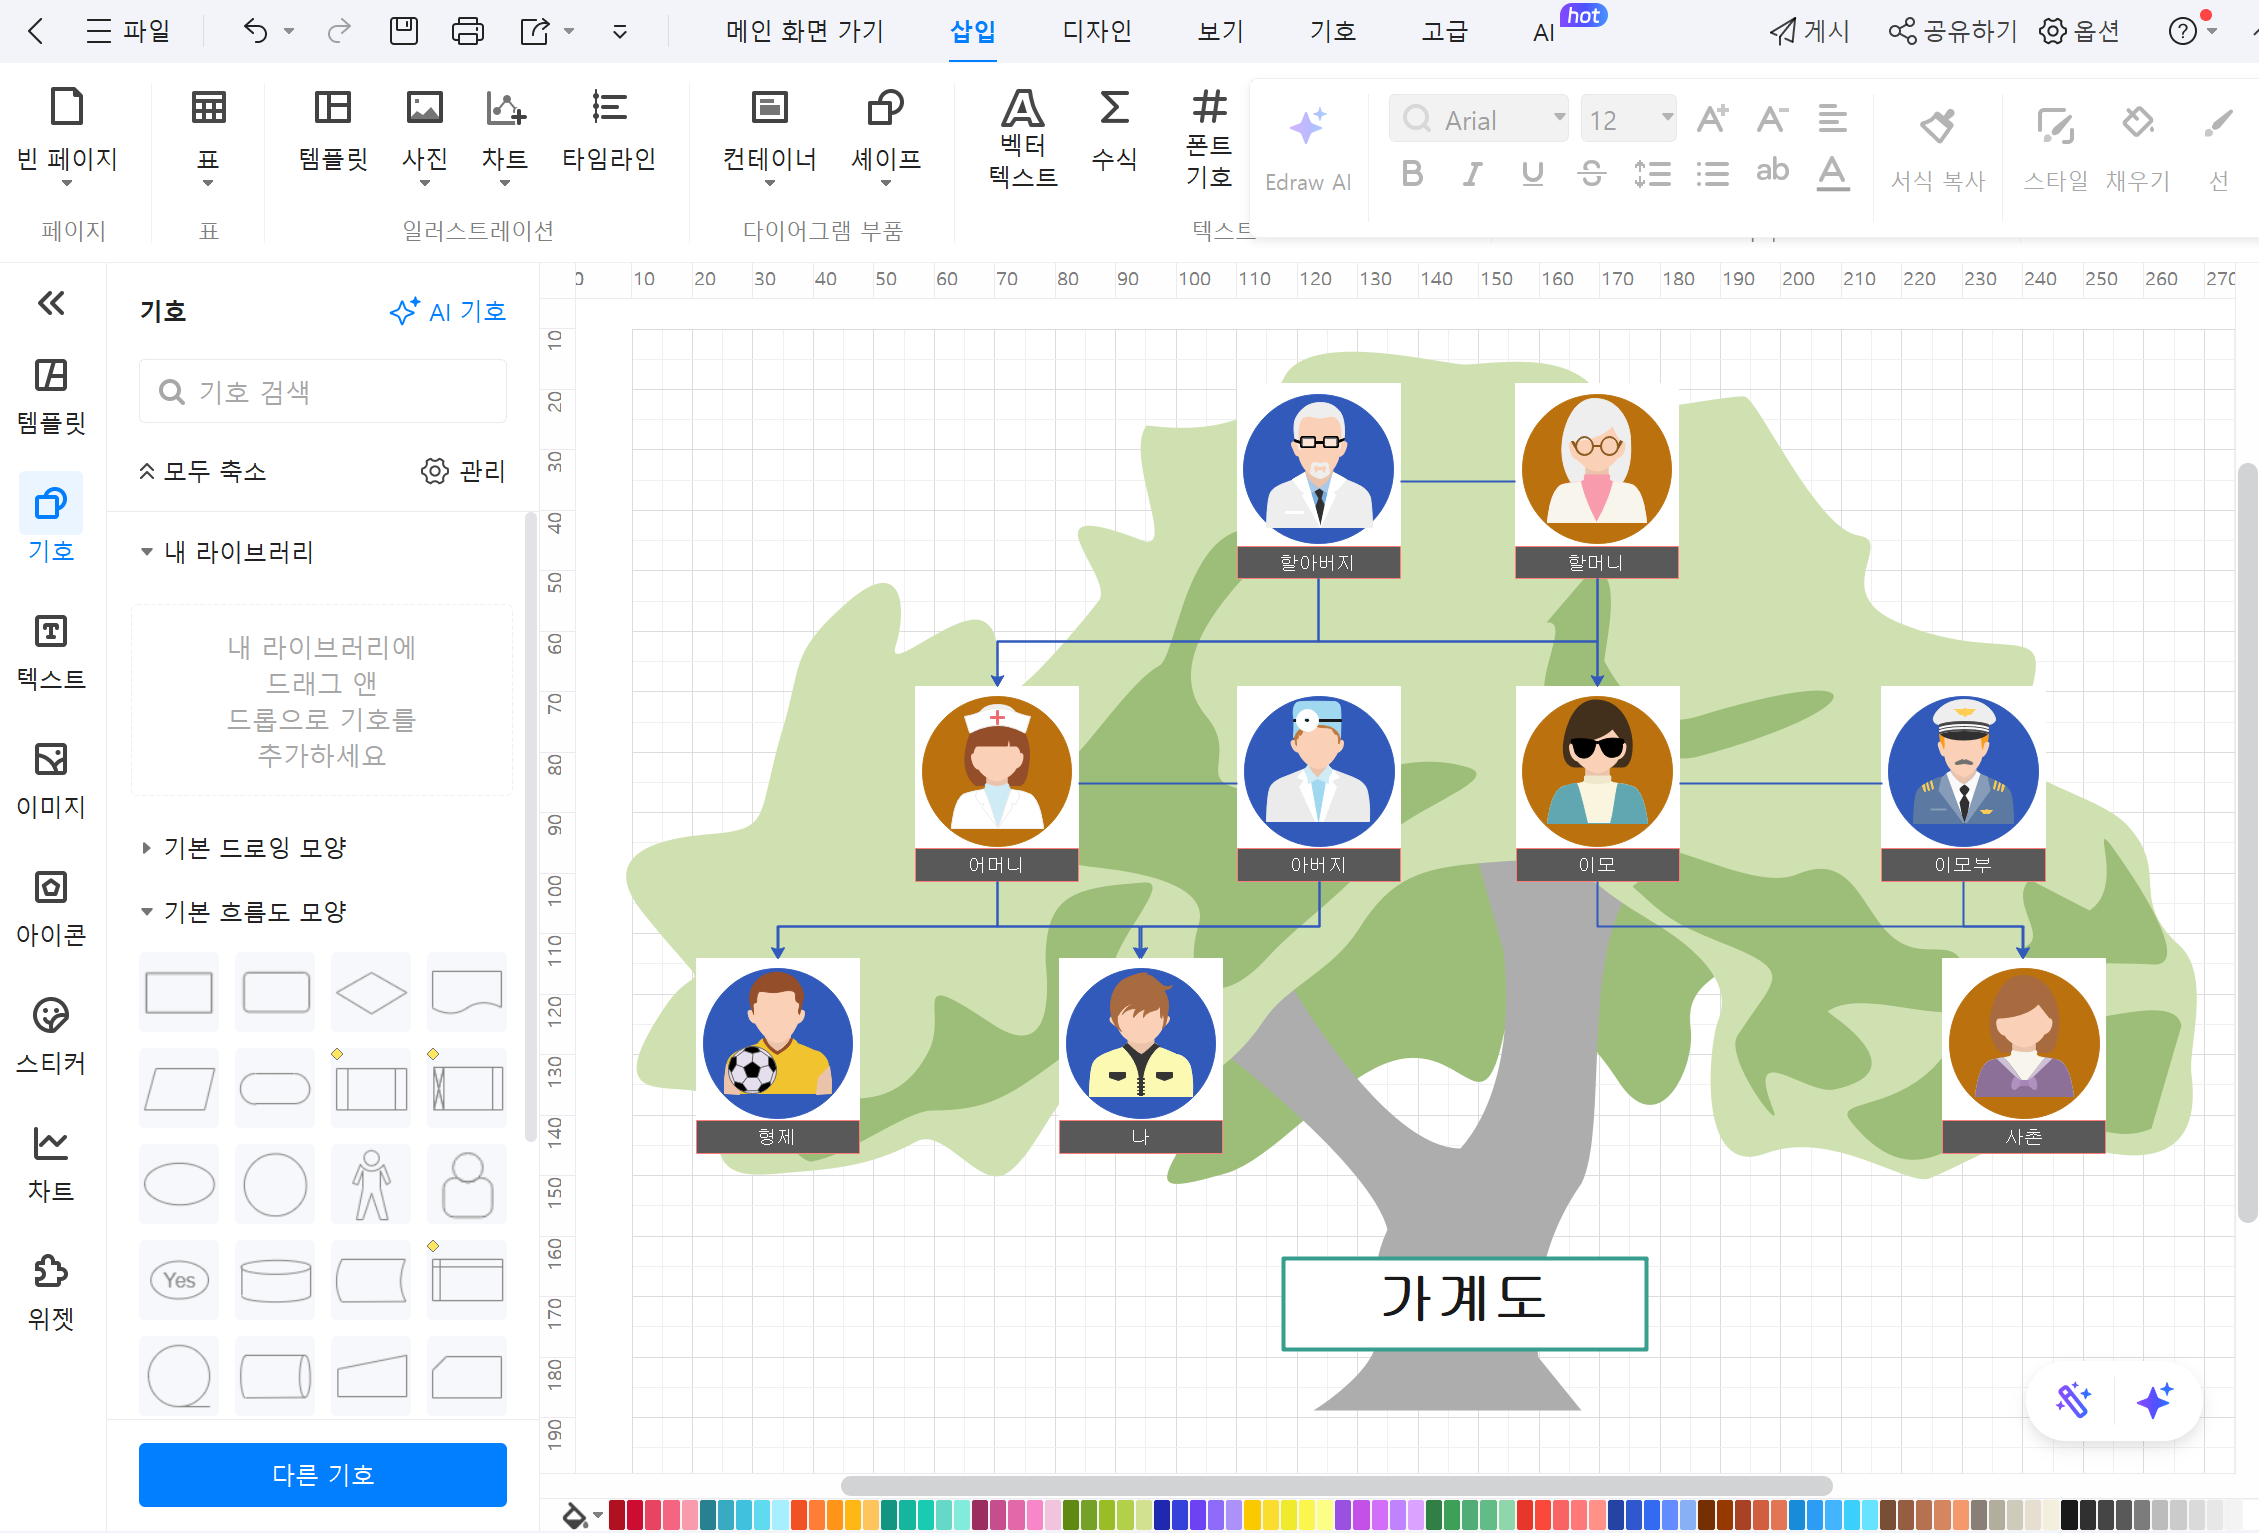Insert 폰트 기호
The height and width of the screenshot is (1533, 2259).
pyautogui.click(x=1209, y=139)
